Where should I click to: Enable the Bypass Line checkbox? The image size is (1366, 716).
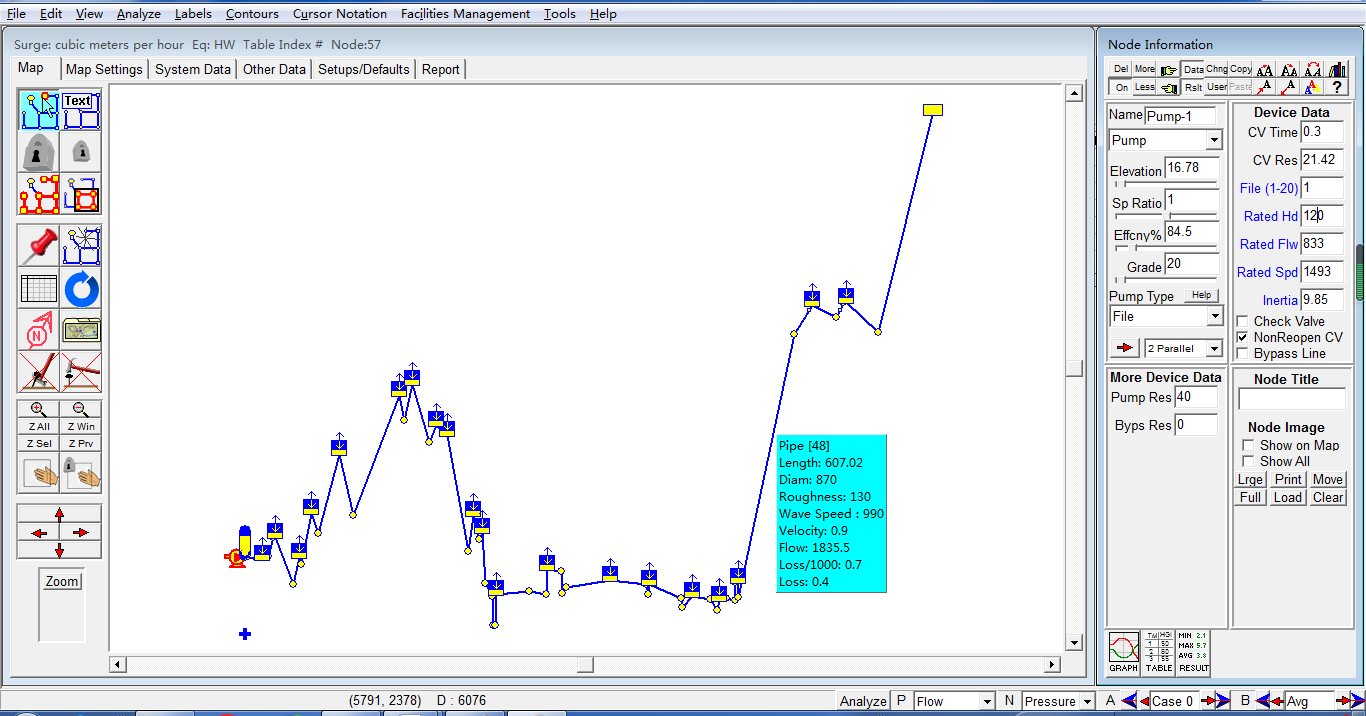tap(1242, 353)
